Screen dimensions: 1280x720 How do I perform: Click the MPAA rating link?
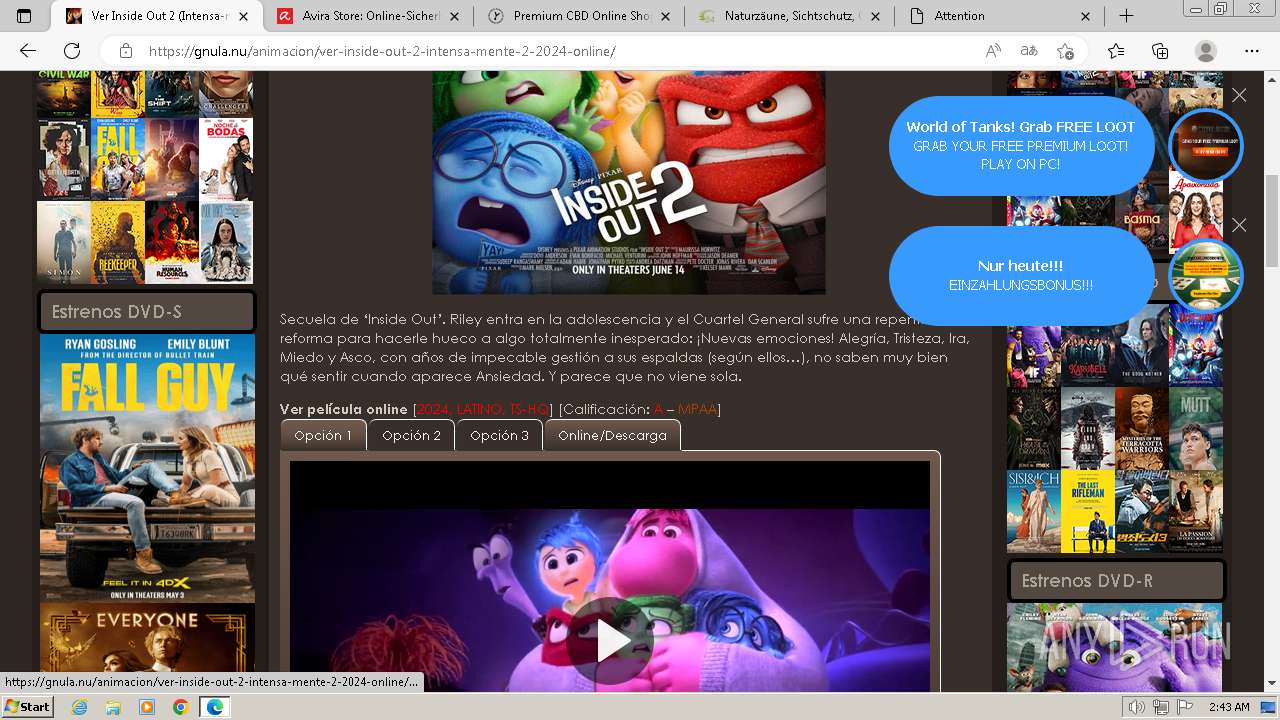coord(697,409)
